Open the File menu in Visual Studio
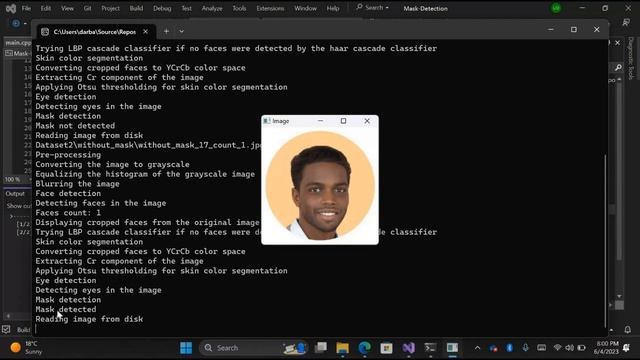This screenshot has height=360, width=640. pyautogui.click(x=26, y=8)
